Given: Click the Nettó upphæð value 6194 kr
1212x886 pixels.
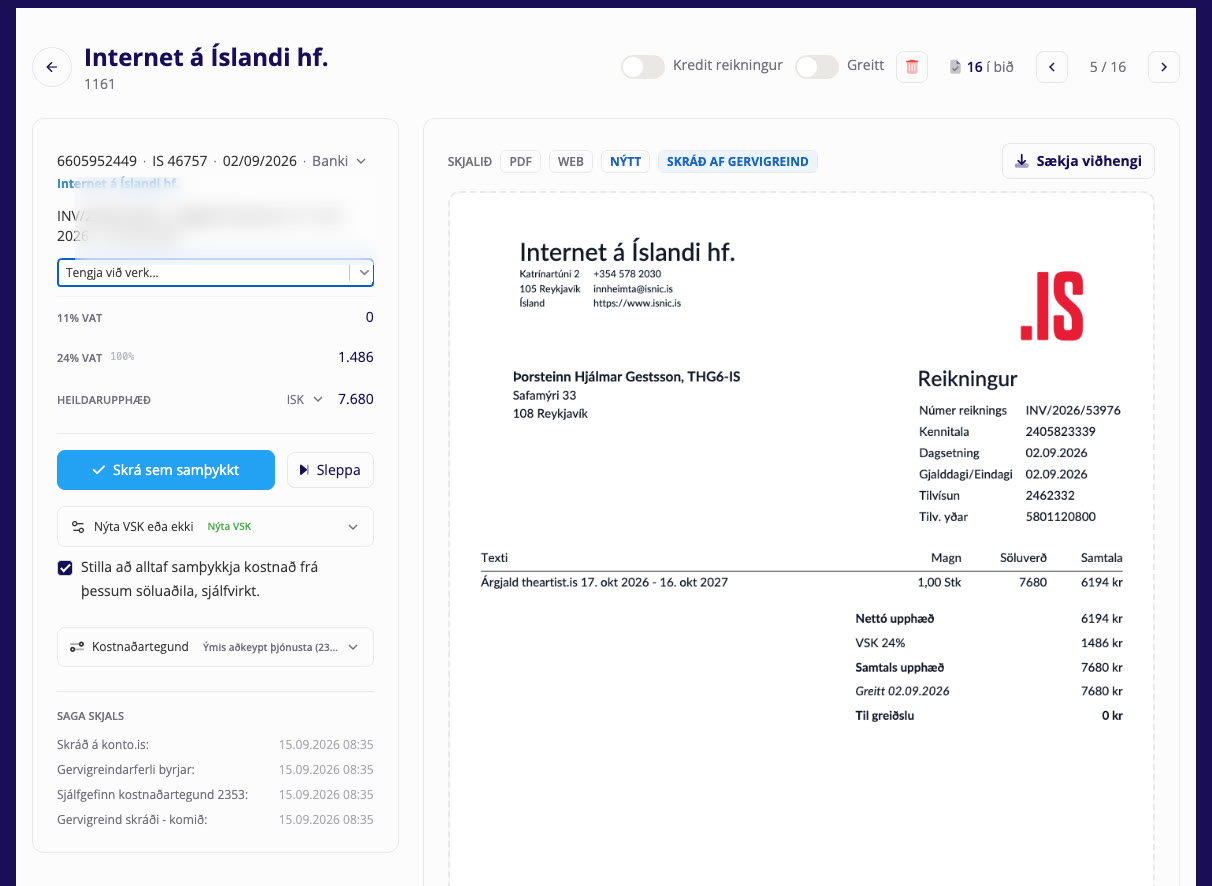Looking at the screenshot, I should [1101, 619].
